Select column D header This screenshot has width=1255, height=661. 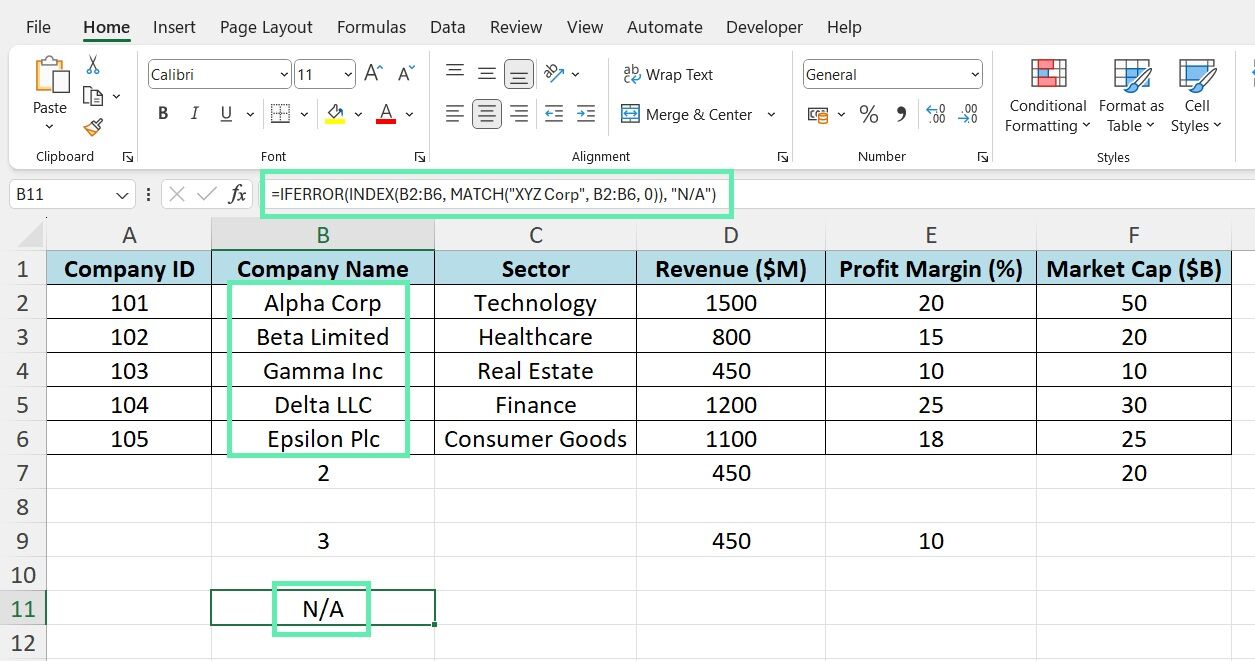(731, 235)
